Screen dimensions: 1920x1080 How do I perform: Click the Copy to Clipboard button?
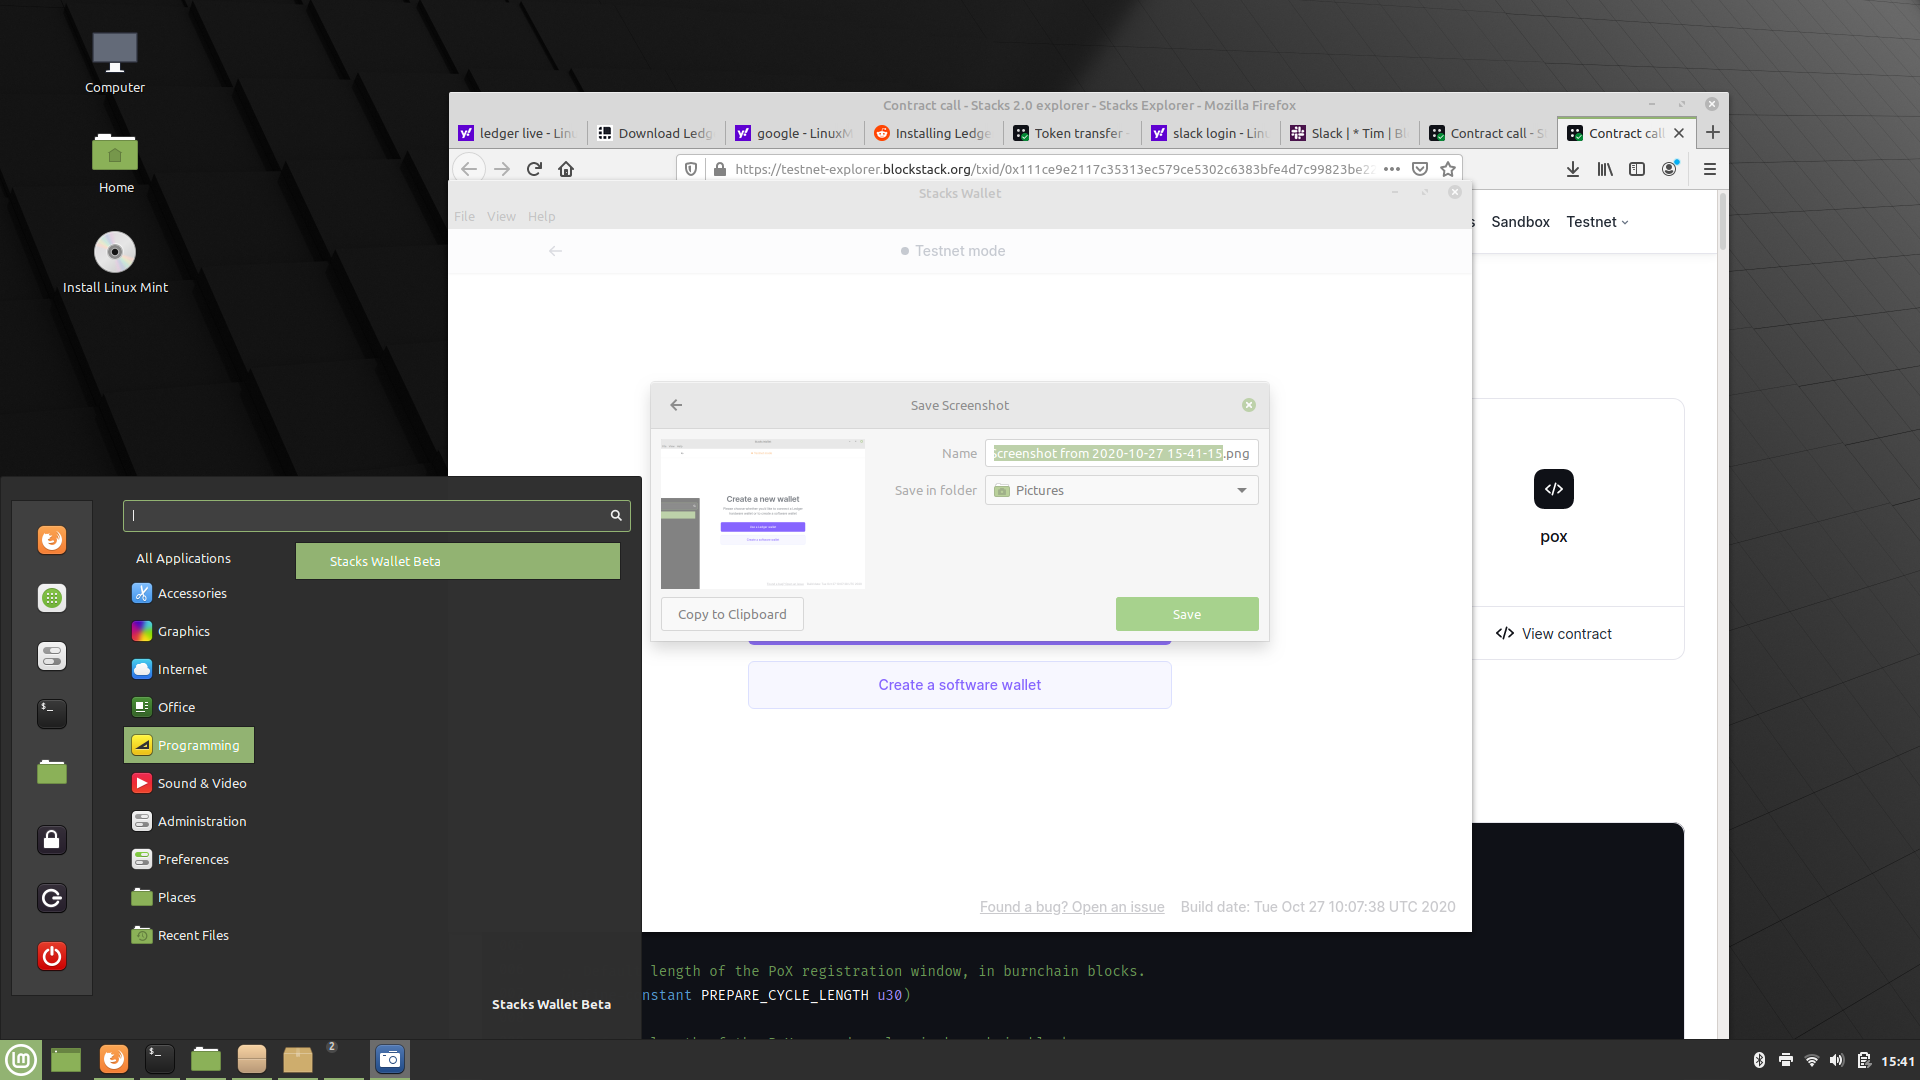[732, 614]
